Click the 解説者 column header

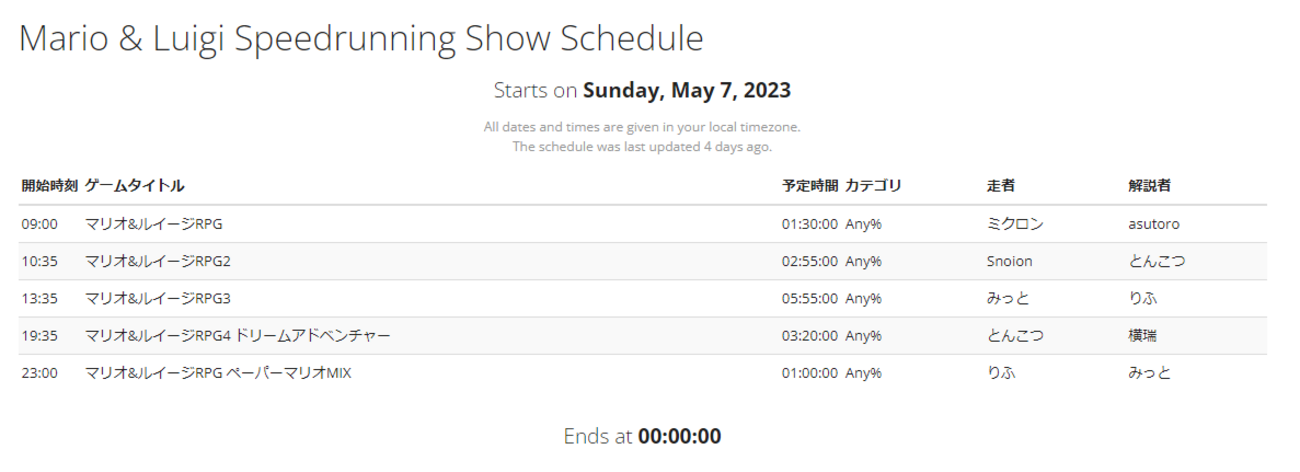pyautogui.click(x=1150, y=186)
